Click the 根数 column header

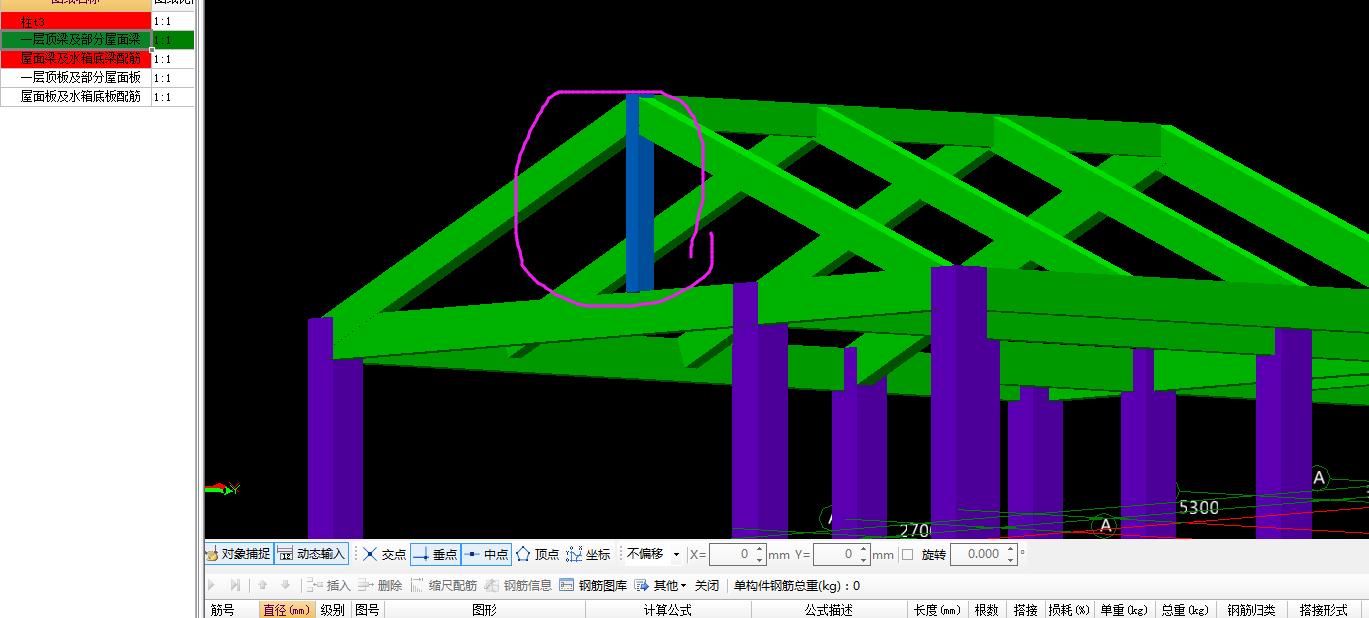987,610
